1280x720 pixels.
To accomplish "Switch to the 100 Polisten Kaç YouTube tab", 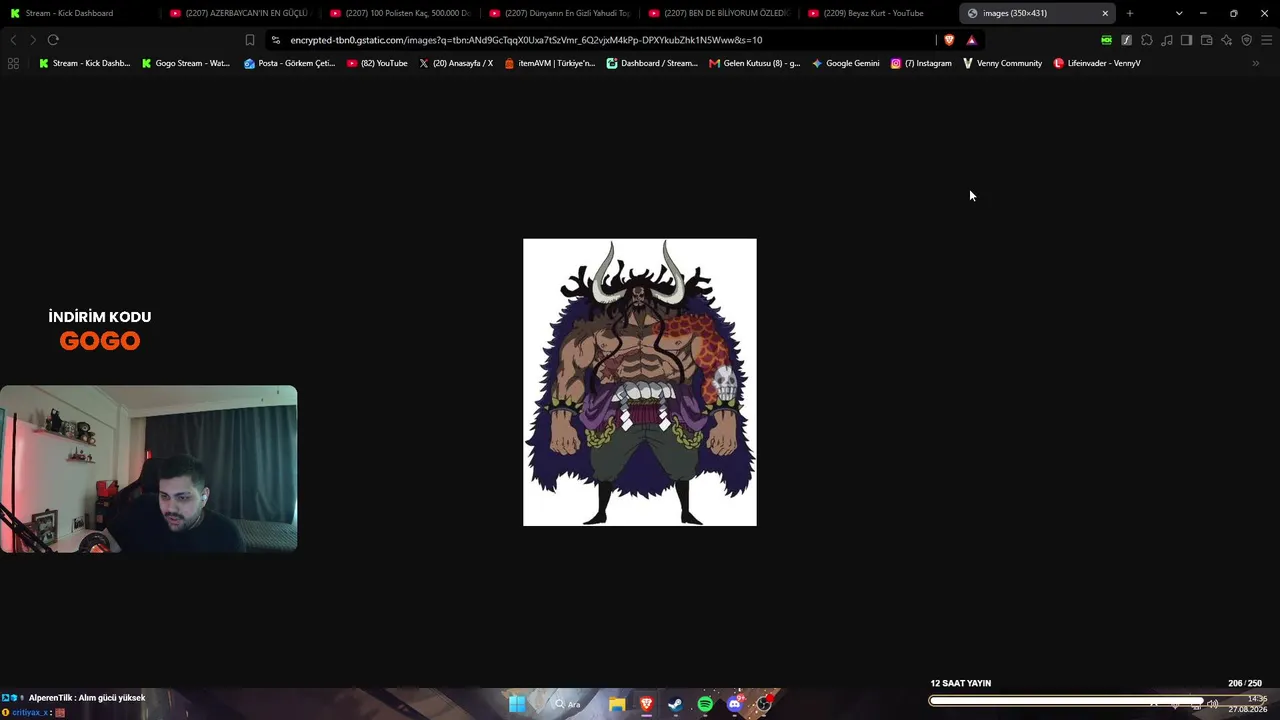I will pyautogui.click(x=400, y=13).
